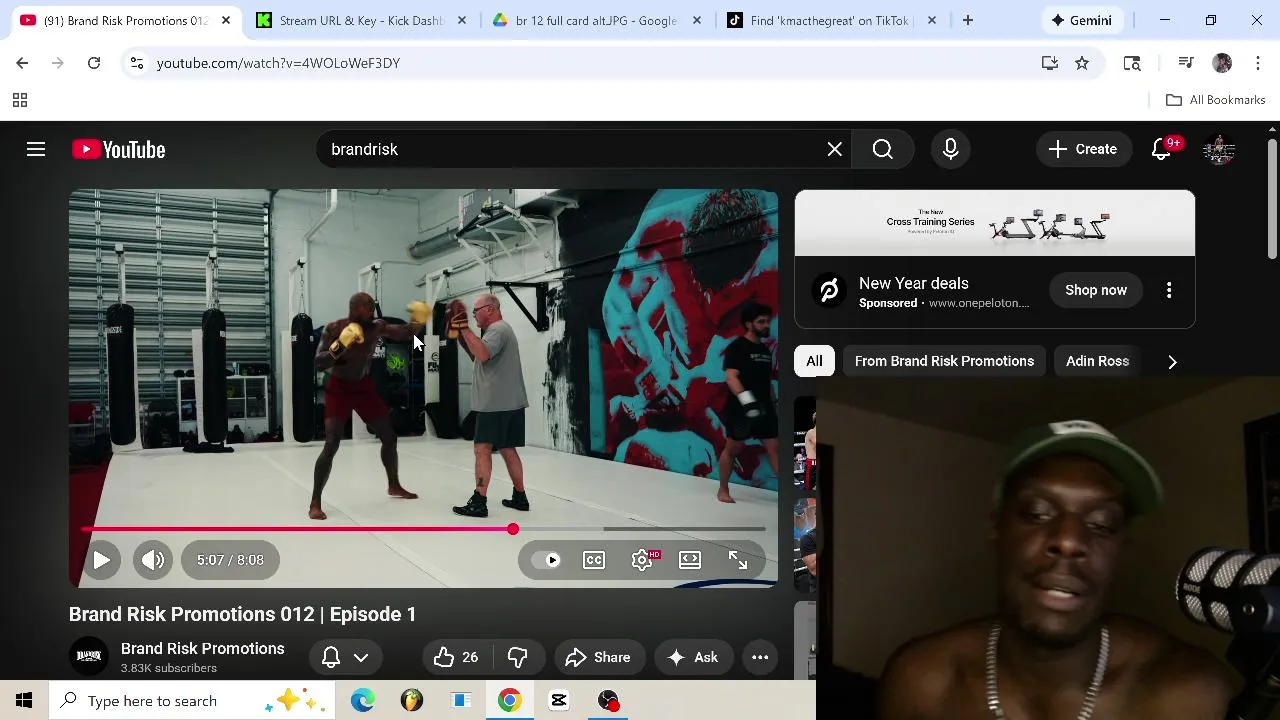Open the apps grid in bookmarks bar
Screen dimensions: 1280x720
click(19, 100)
